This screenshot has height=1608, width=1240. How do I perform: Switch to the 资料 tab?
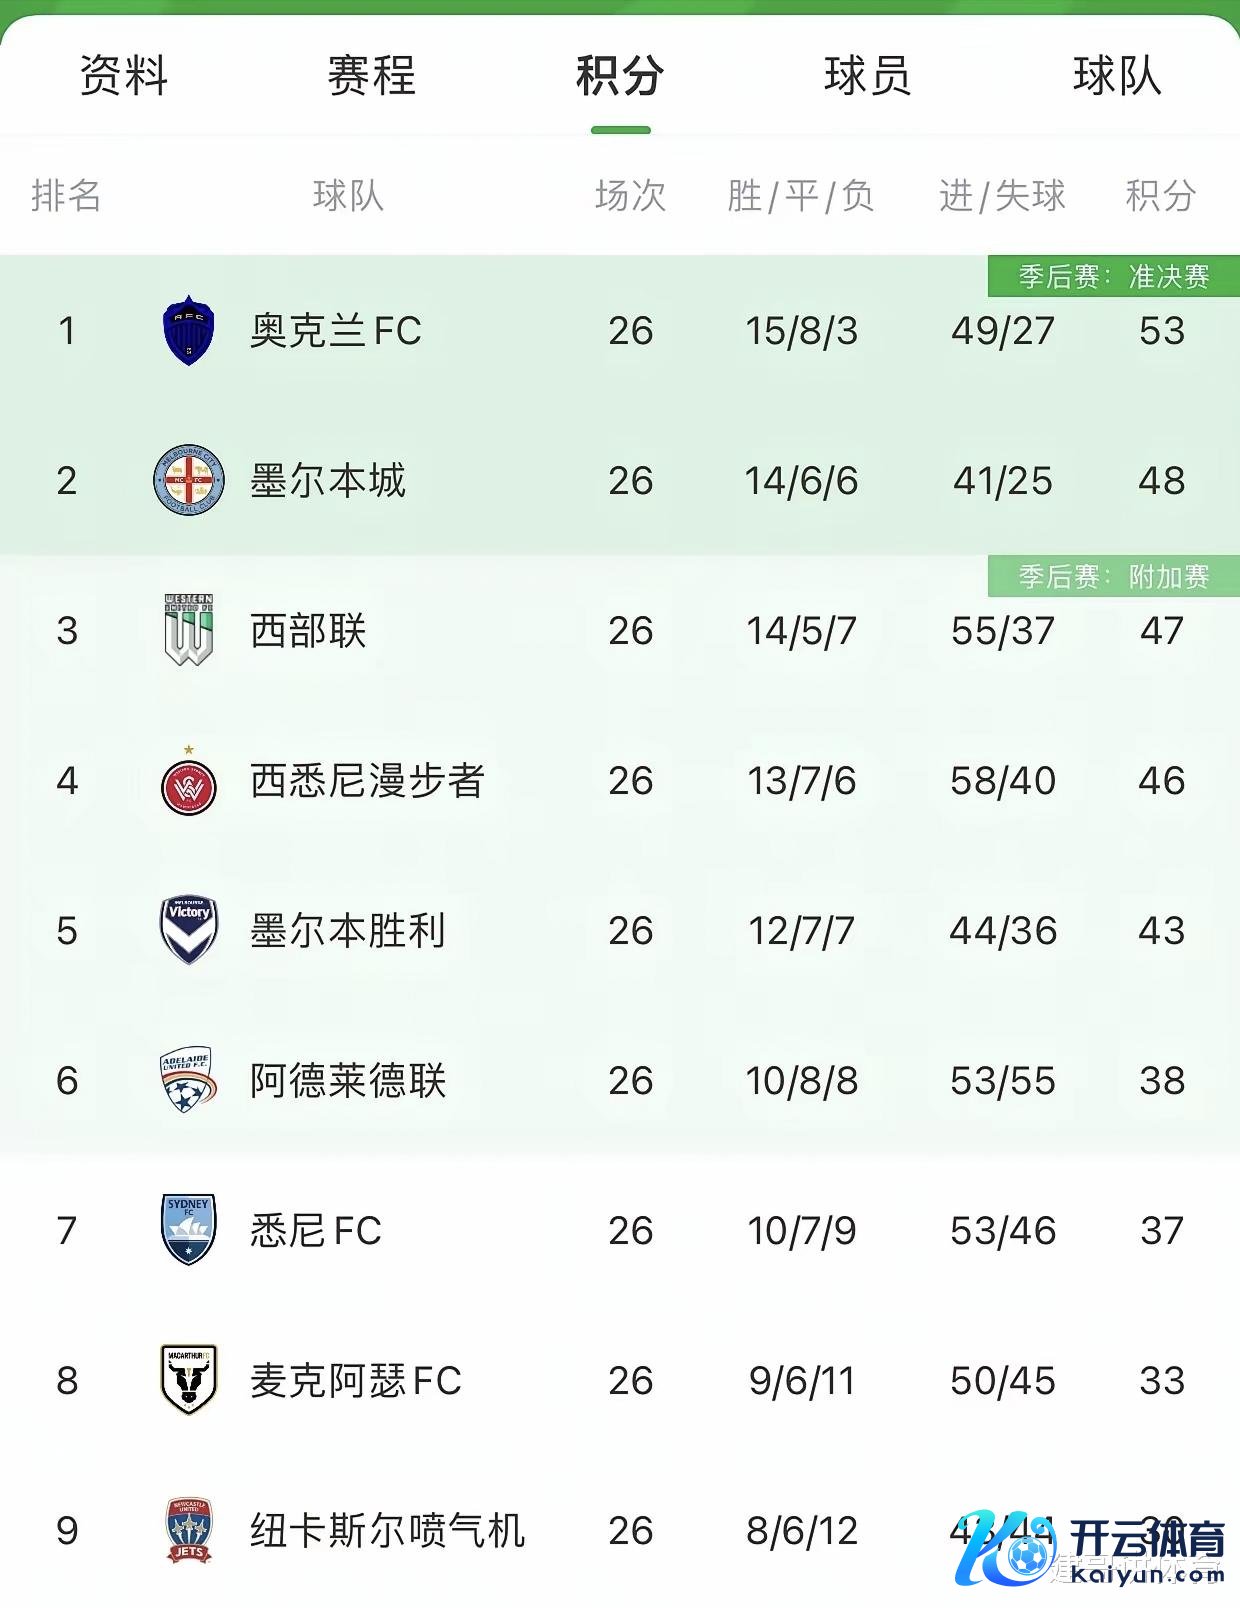pos(124,76)
